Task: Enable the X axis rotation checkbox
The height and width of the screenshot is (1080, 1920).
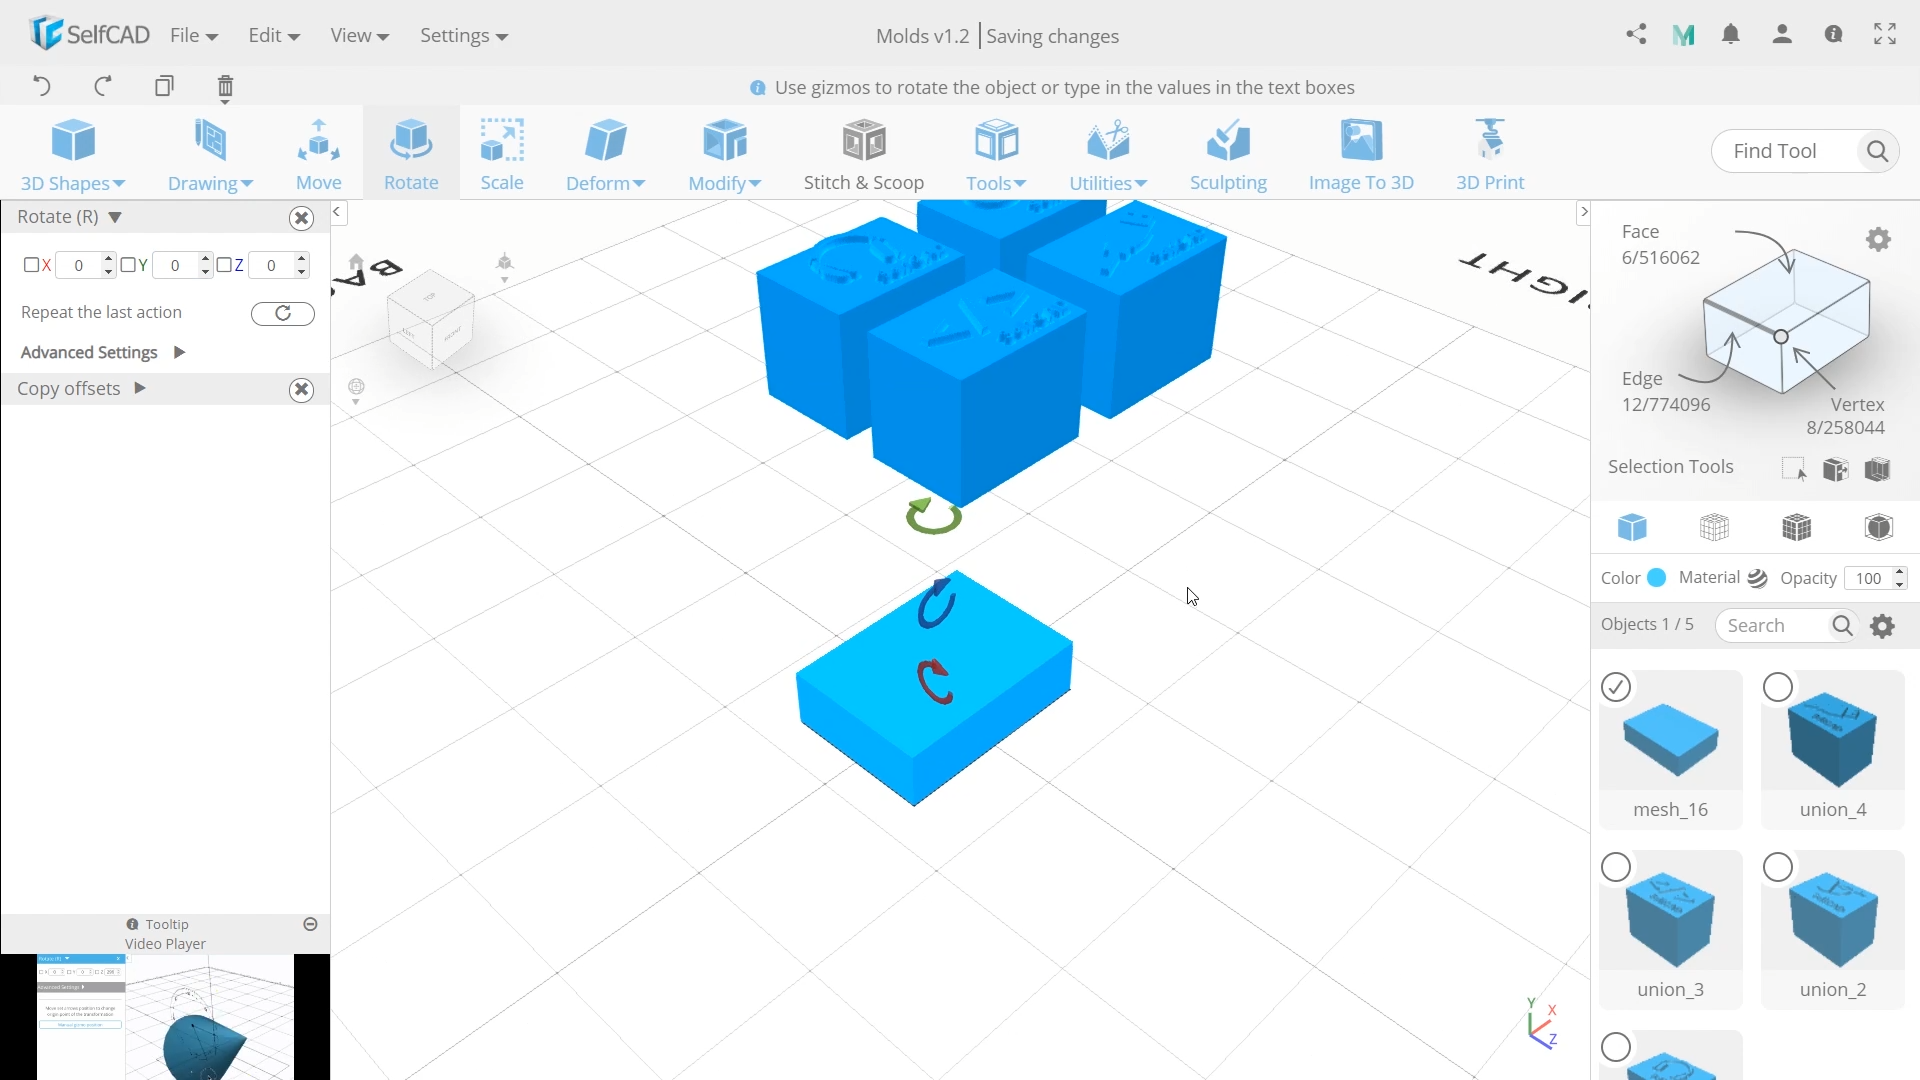Action: coord(31,265)
